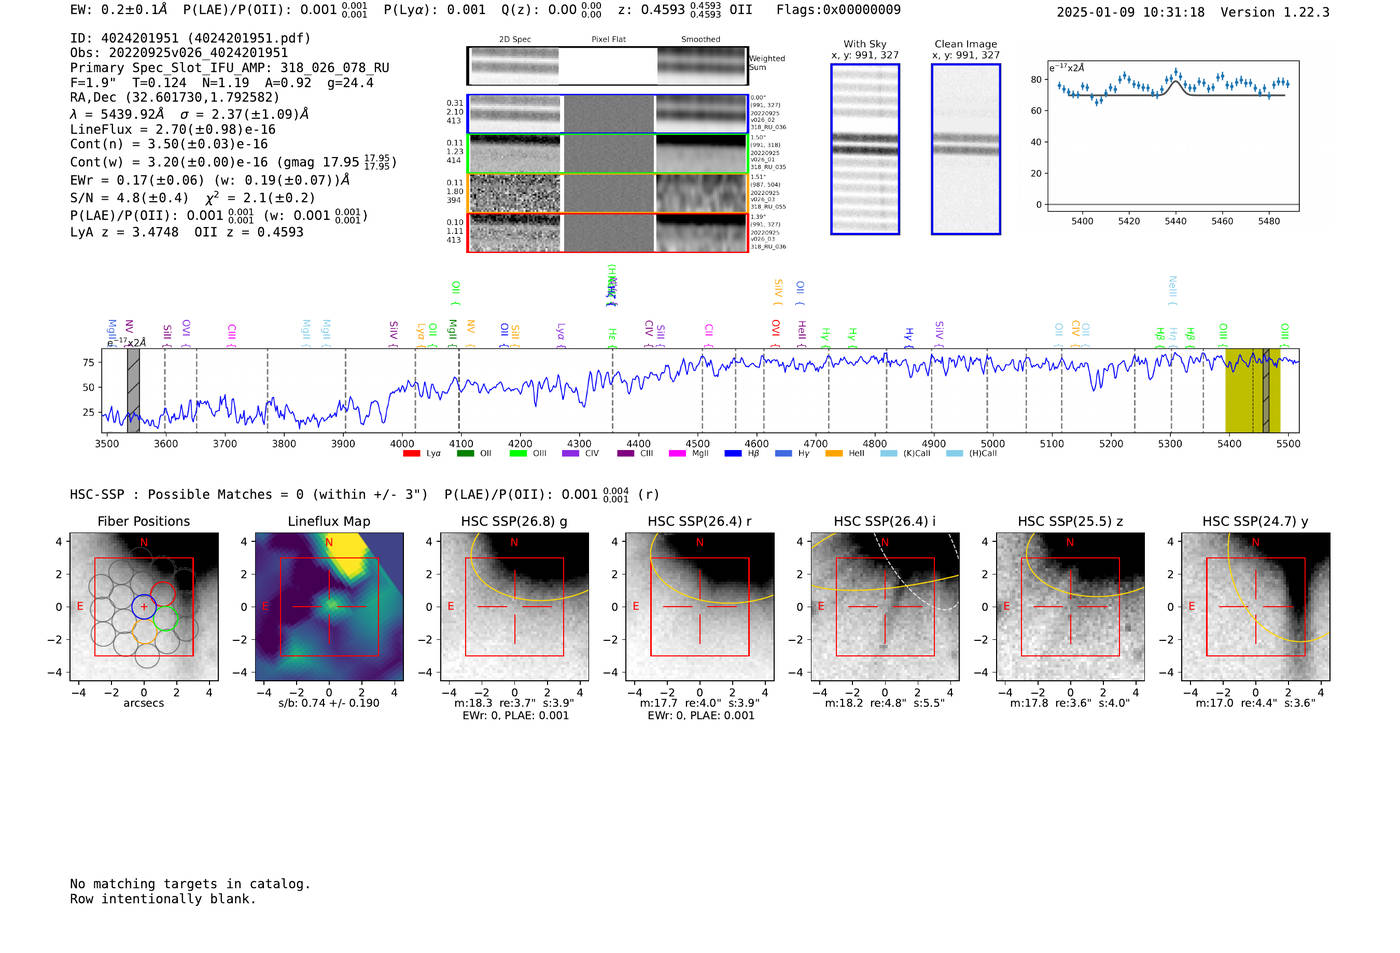
Task: Click the red-circled fiber in Fiber Positions
Action: pyautogui.click(x=163, y=592)
